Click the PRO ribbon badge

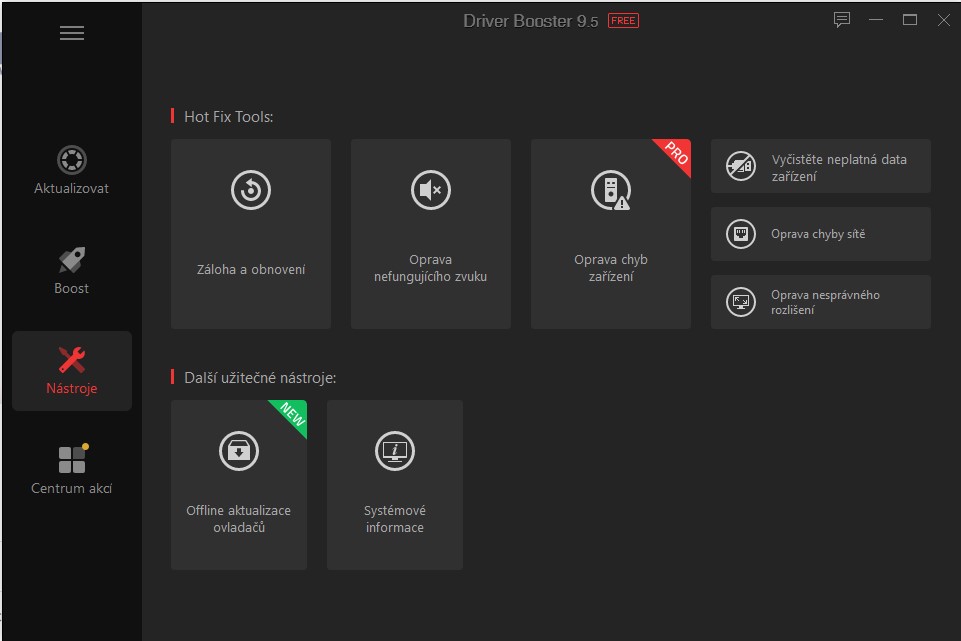coord(675,154)
